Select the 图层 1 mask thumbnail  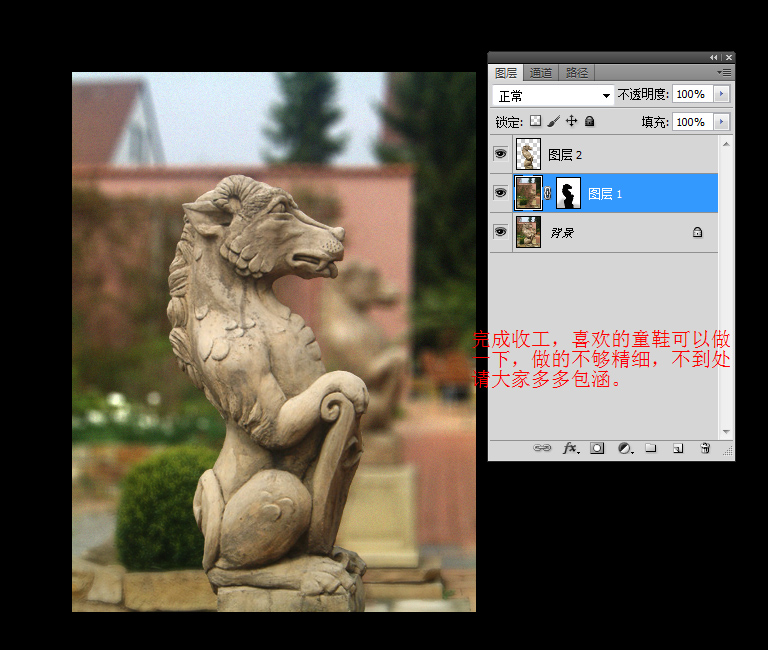tap(569, 193)
